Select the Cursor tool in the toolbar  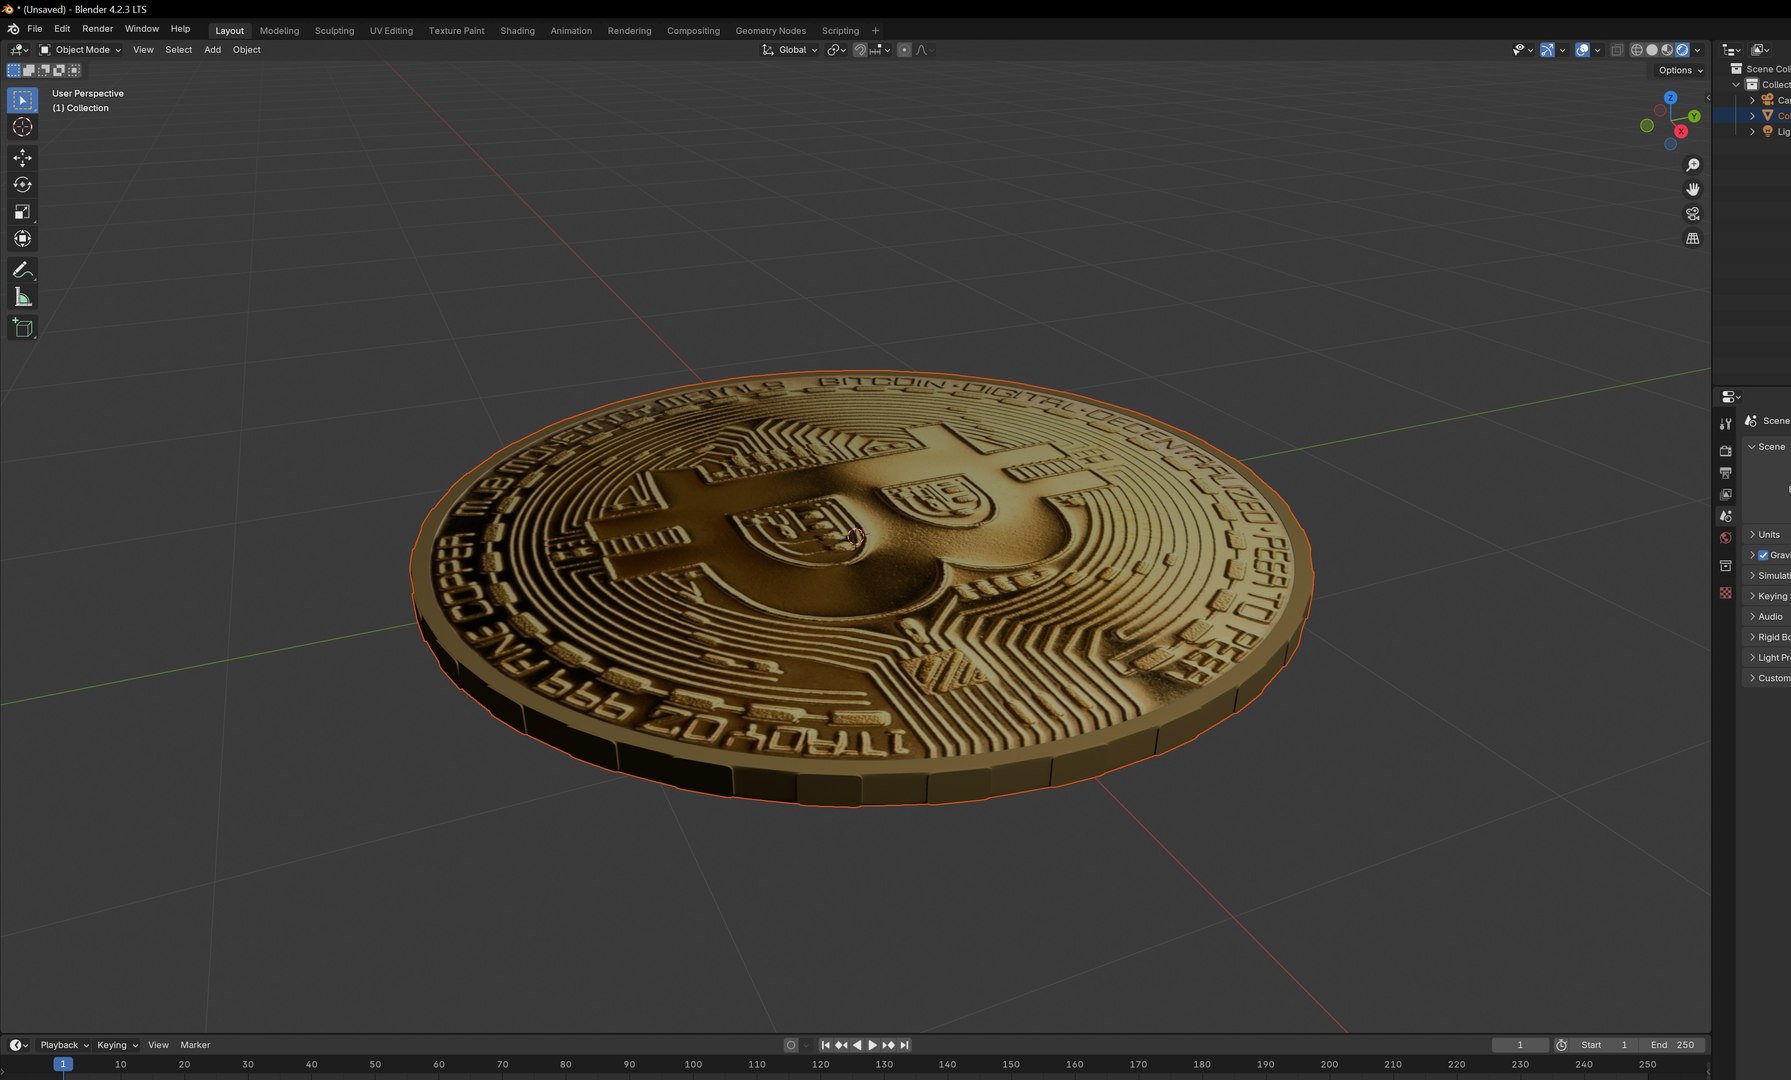point(22,127)
